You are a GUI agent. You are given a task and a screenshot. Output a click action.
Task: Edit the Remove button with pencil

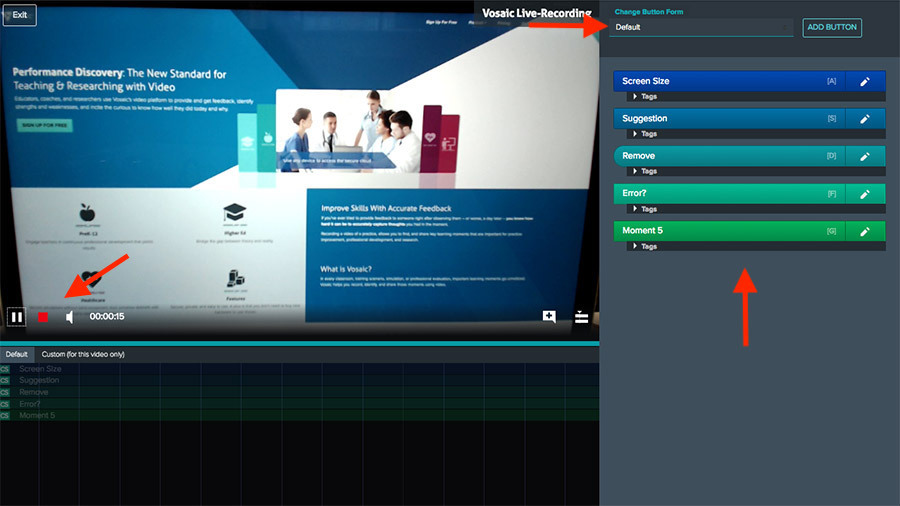click(x=865, y=156)
